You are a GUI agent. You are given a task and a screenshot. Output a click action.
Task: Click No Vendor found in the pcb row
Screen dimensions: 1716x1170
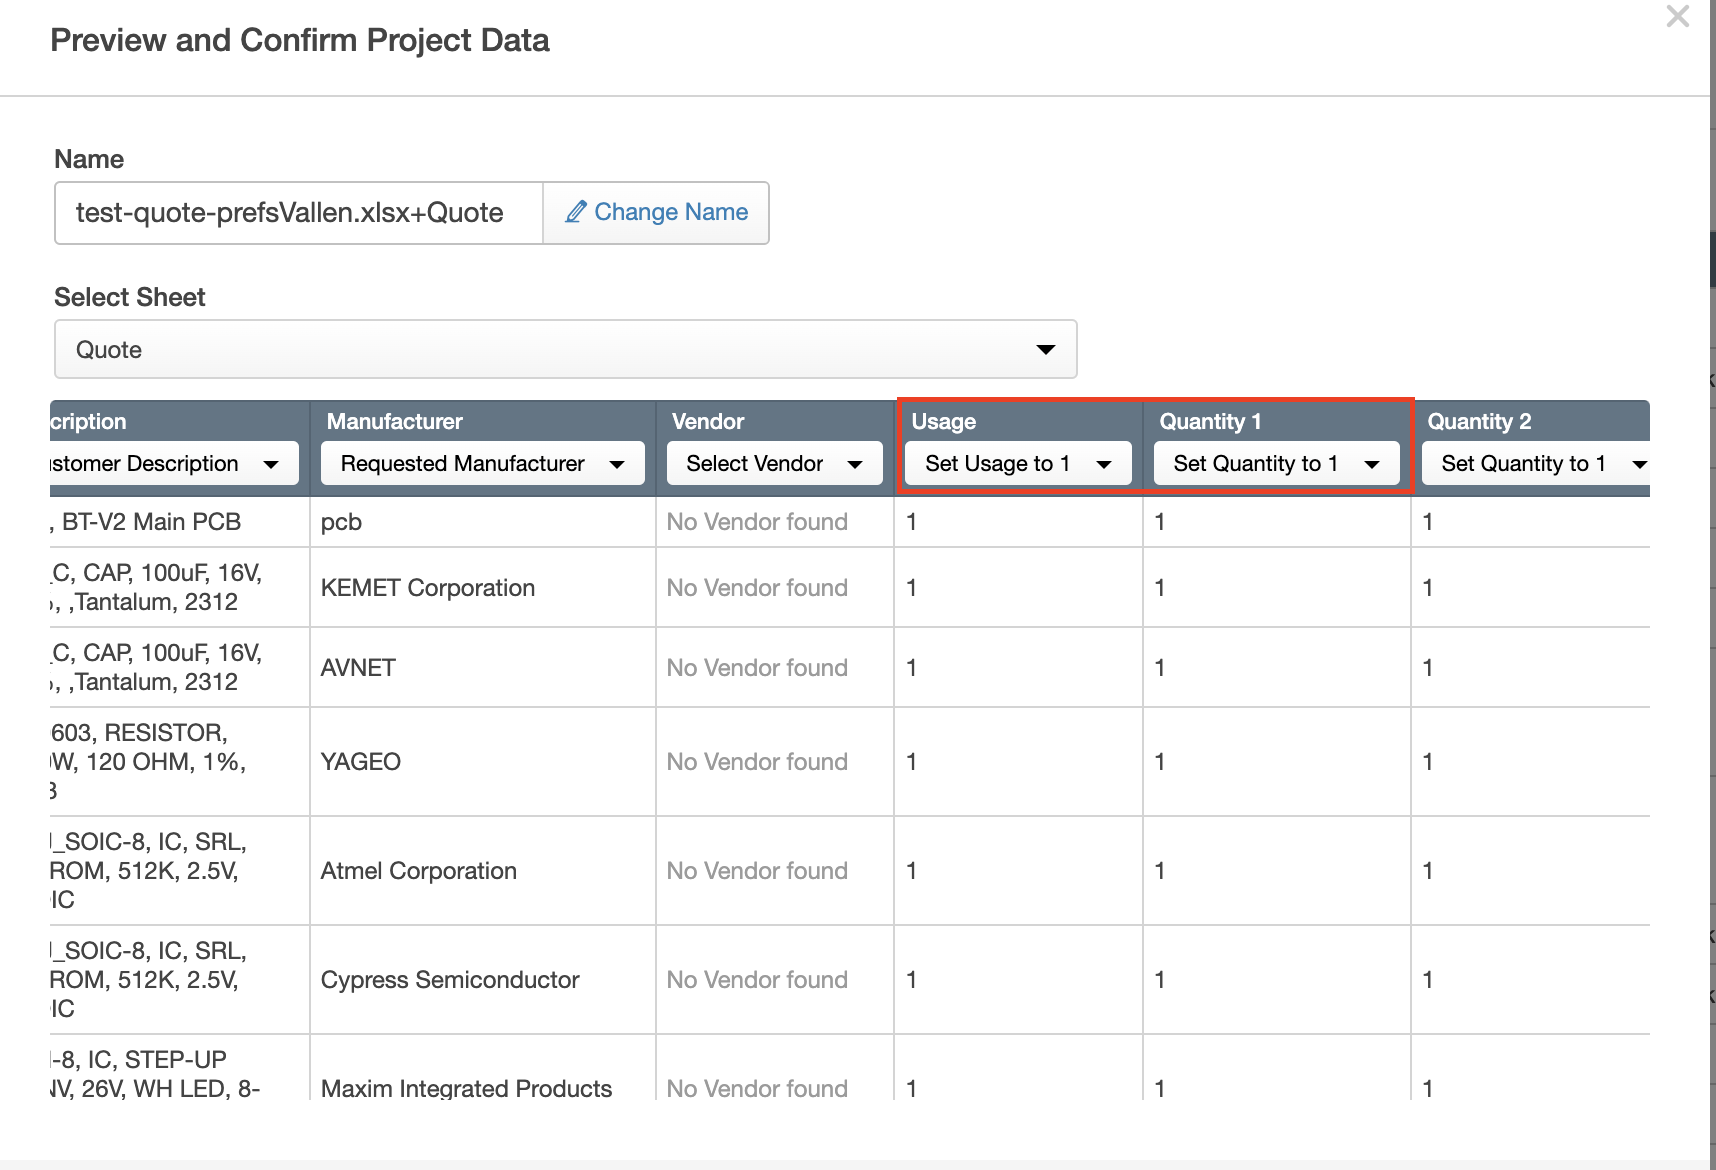click(x=757, y=522)
